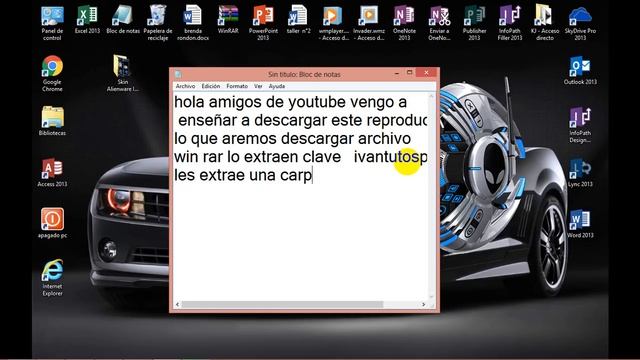Click the vertical scrollbar up arrow
The image size is (640, 360).
point(431,96)
